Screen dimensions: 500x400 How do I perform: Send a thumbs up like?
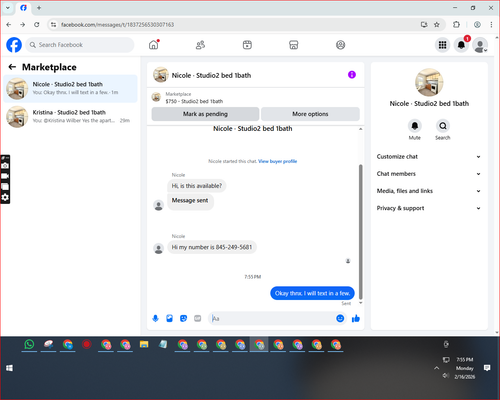[356, 319]
